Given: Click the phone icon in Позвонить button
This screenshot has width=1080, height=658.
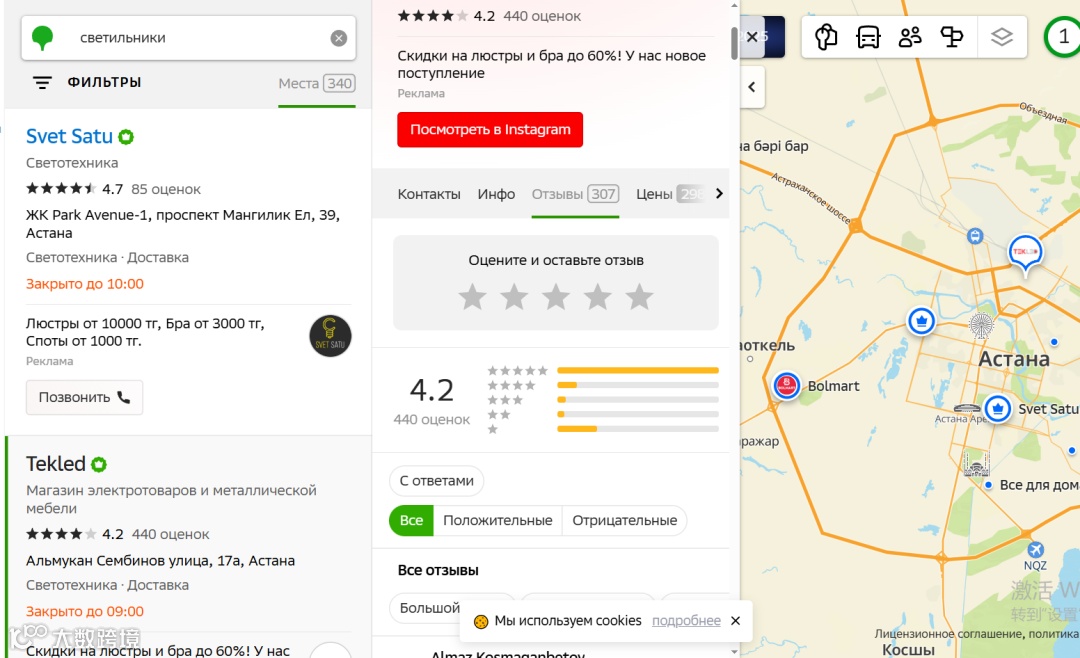Looking at the screenshot, I should (x=123, y=398).
